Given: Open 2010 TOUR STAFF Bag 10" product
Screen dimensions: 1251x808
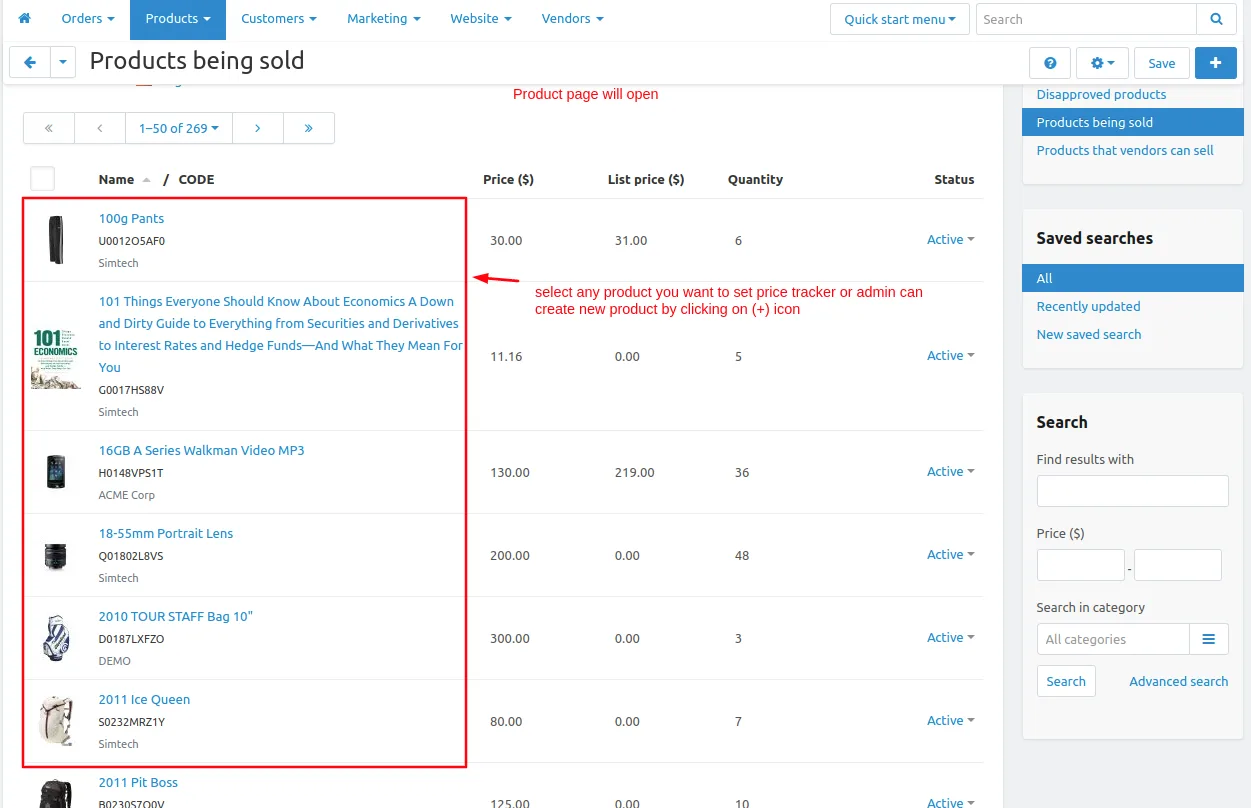Looking at the screenshot, I should 176,616.
